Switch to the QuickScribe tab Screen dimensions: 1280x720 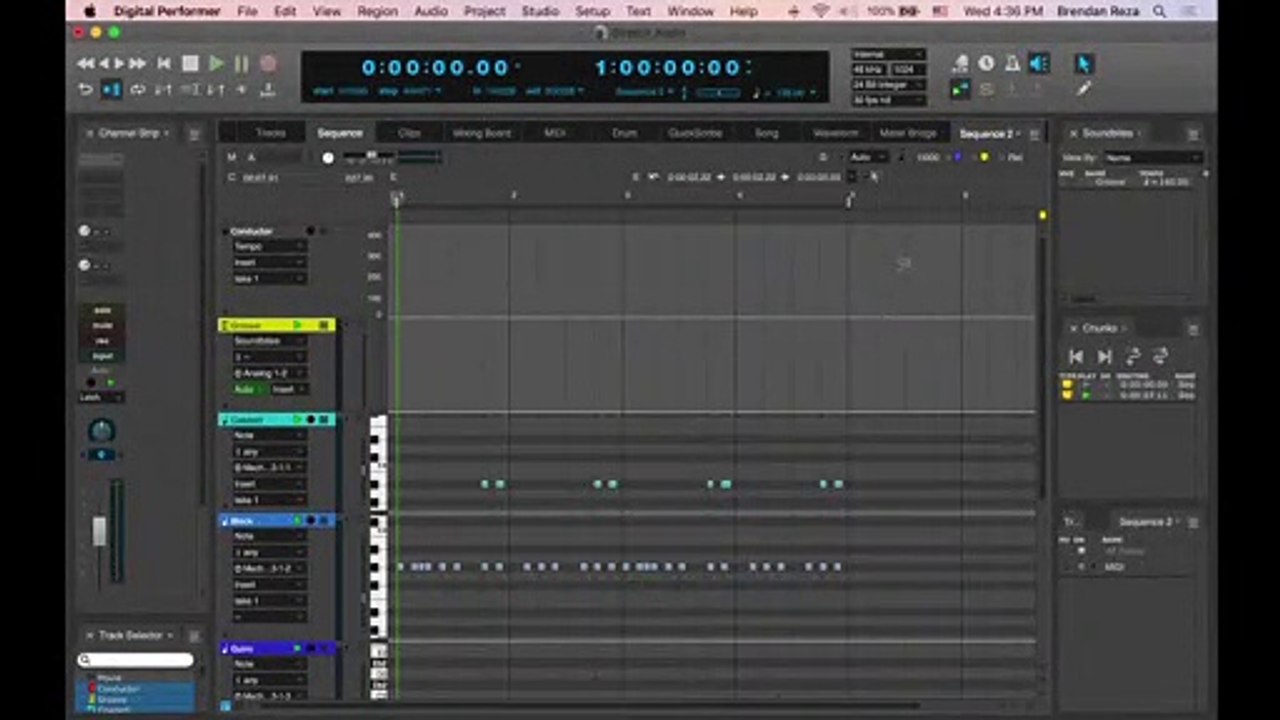pyautogui.click(x=694, y=133)
